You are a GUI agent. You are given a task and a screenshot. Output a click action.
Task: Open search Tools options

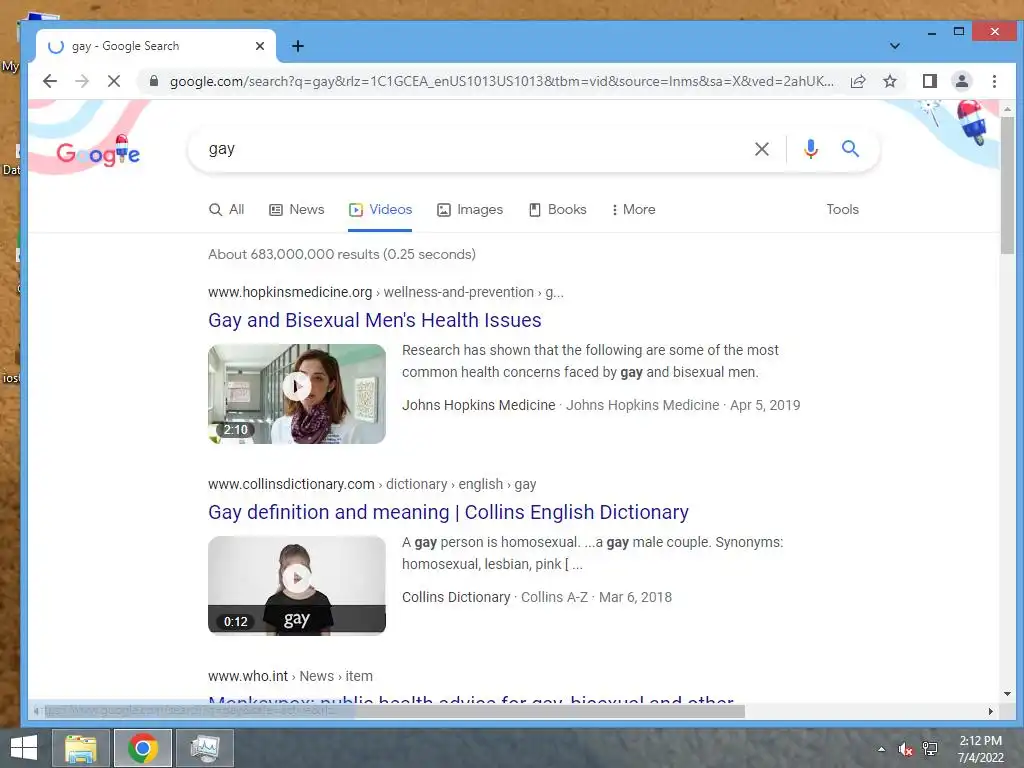click(x=842, y=210)
